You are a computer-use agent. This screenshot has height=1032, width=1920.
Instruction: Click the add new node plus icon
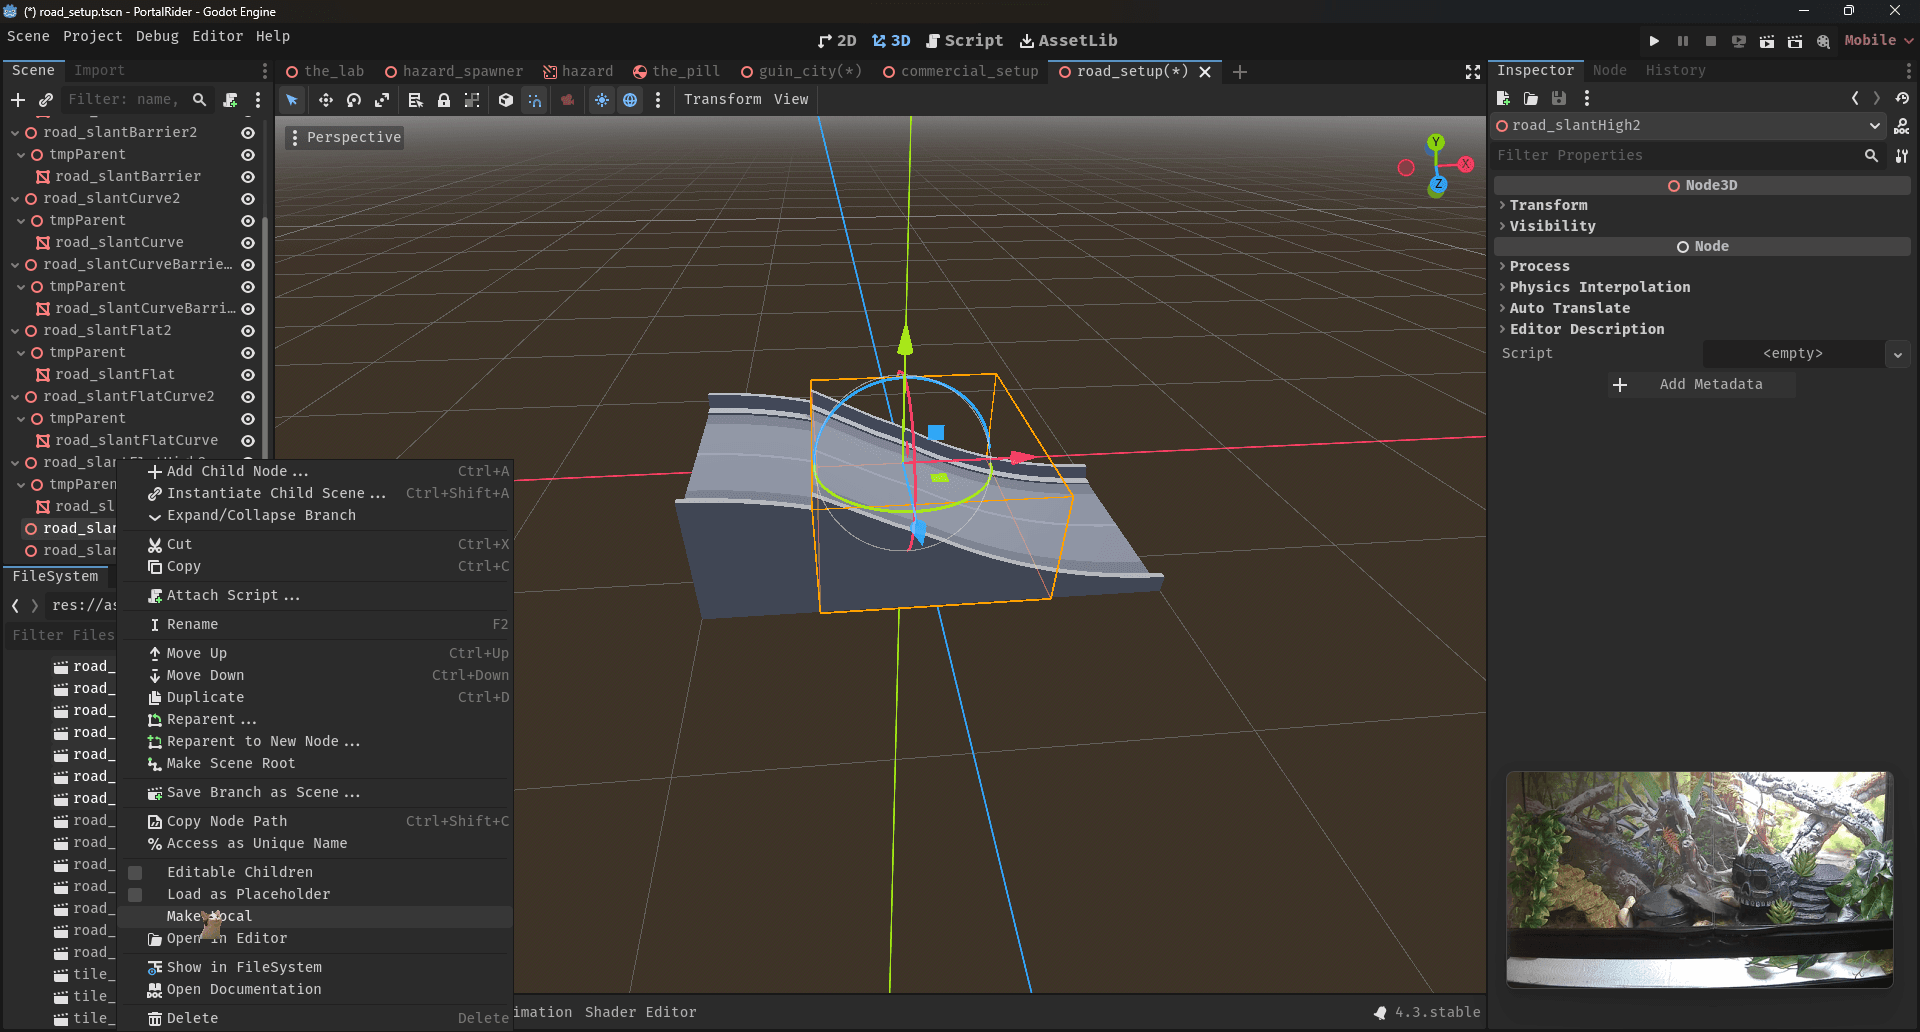tap(18, 100)
